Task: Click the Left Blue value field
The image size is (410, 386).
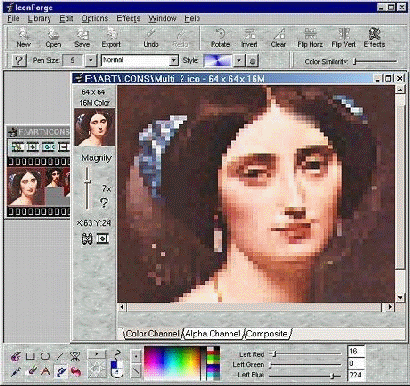Action: point(356,375)
